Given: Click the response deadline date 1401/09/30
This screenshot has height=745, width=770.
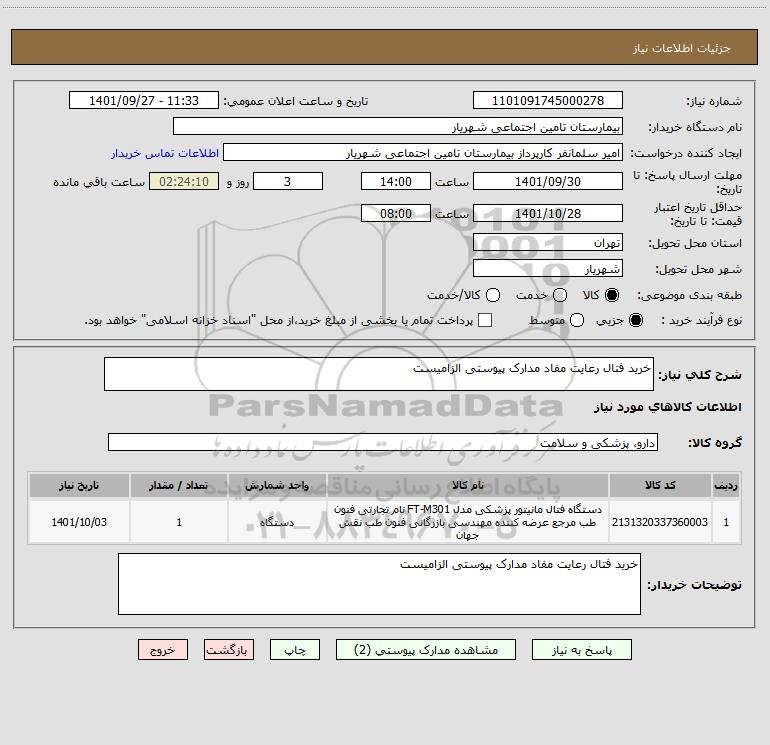Looking at the screenshot, I should pos(548,181).
